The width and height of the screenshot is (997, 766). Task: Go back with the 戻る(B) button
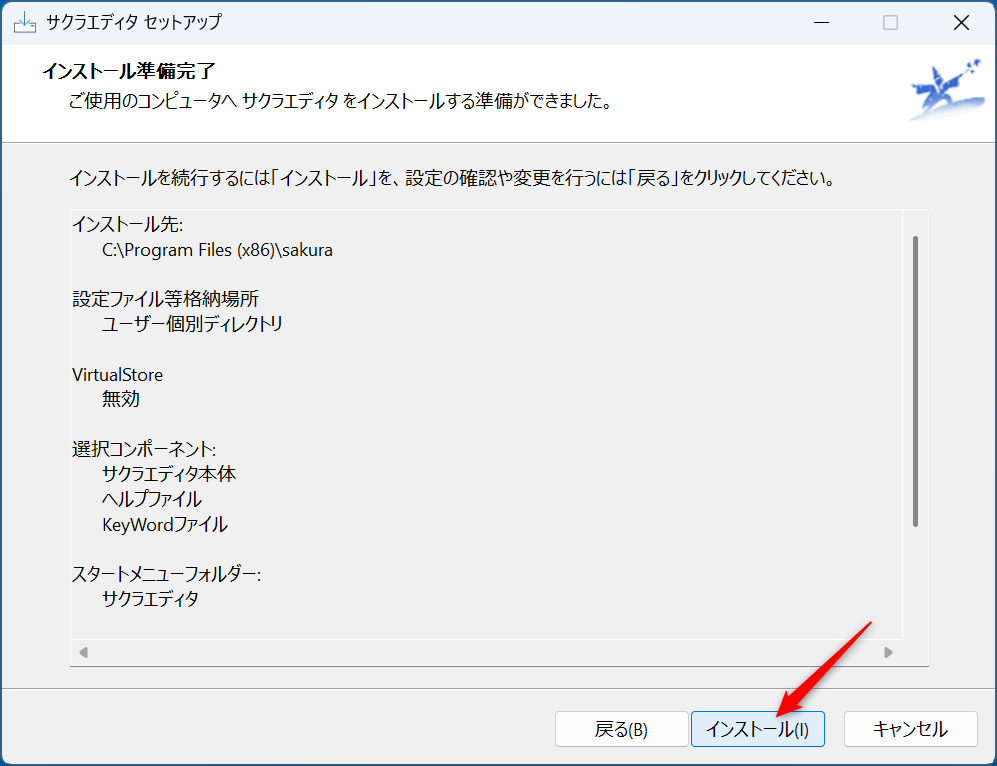click(621, 729)
